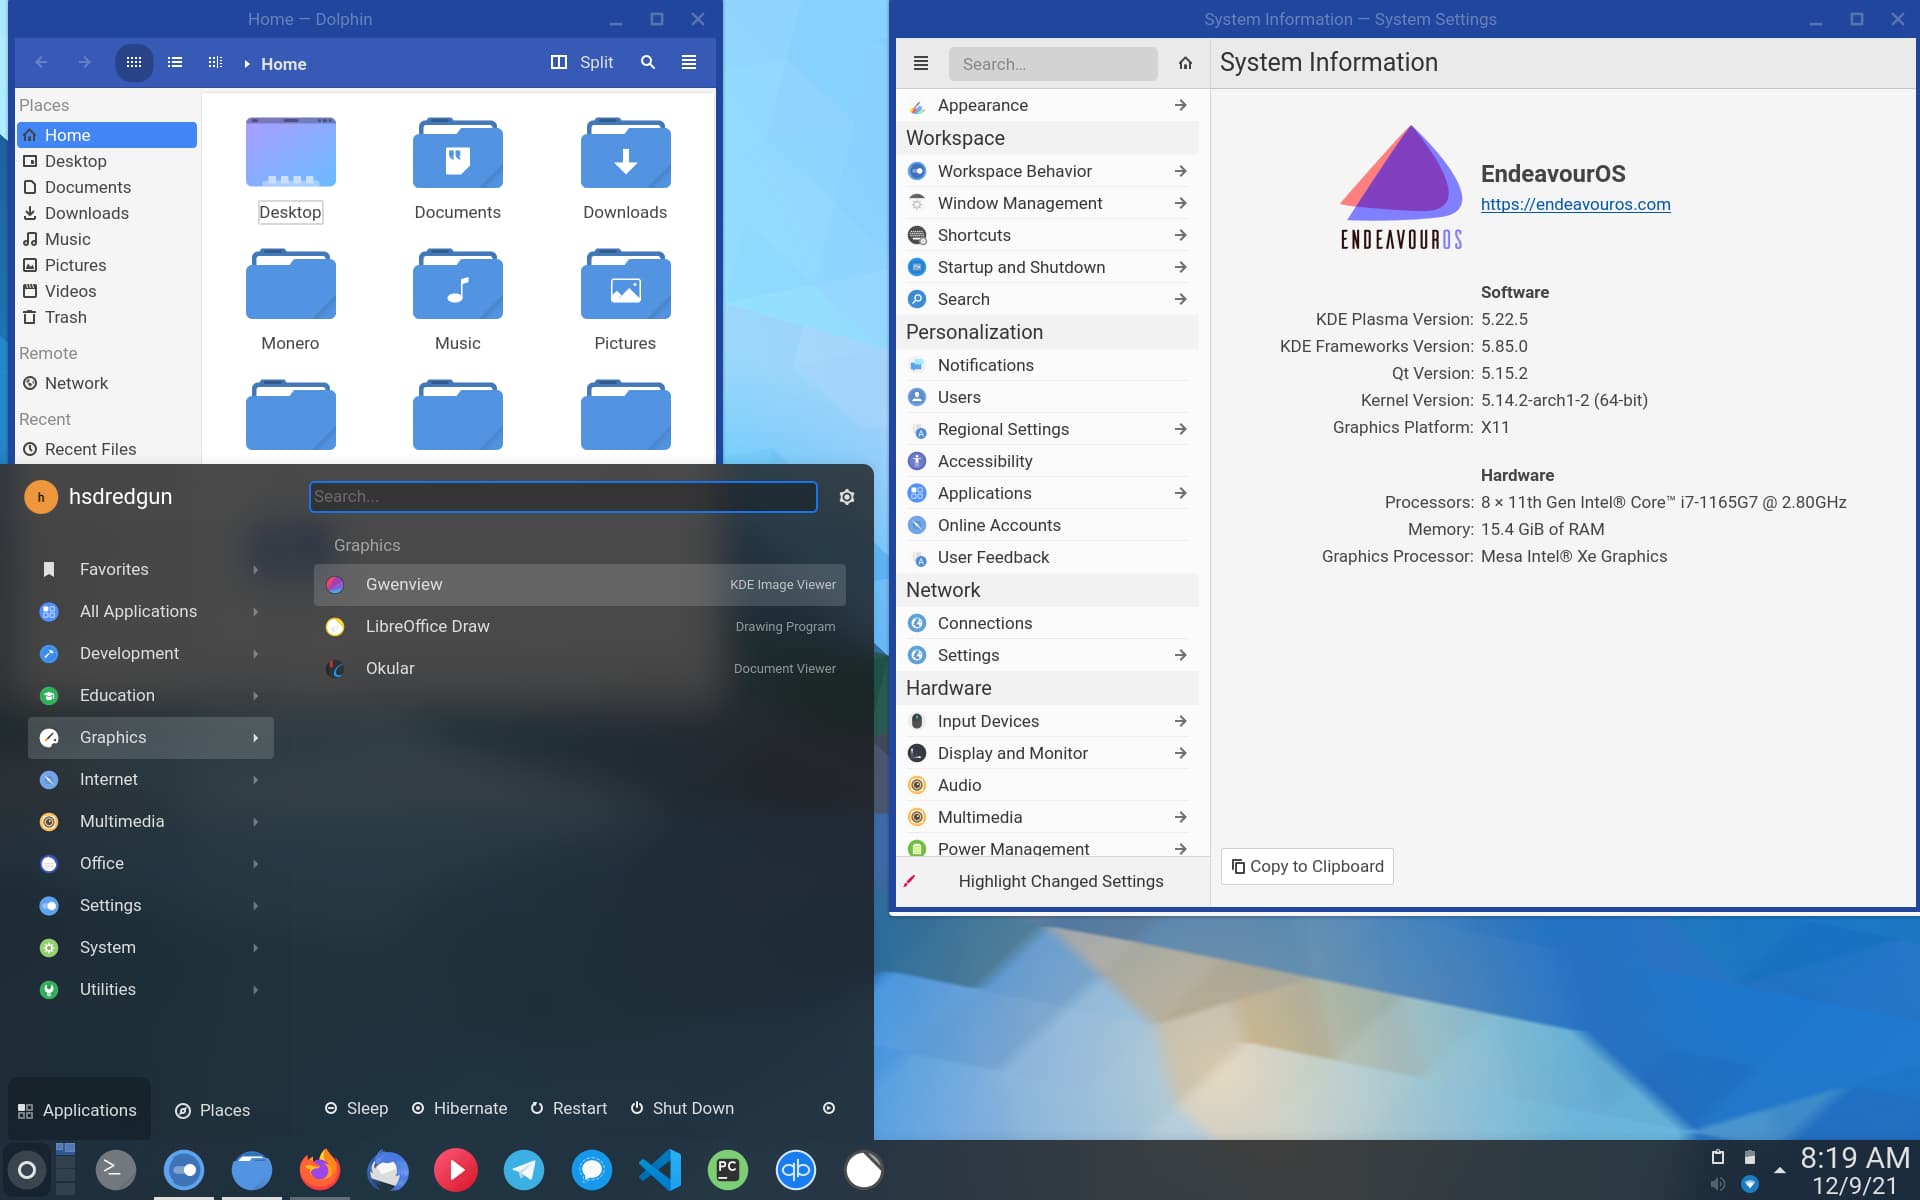
Task: Open Documents folder thumbnail in Dolphin
Action: (457, 155)
